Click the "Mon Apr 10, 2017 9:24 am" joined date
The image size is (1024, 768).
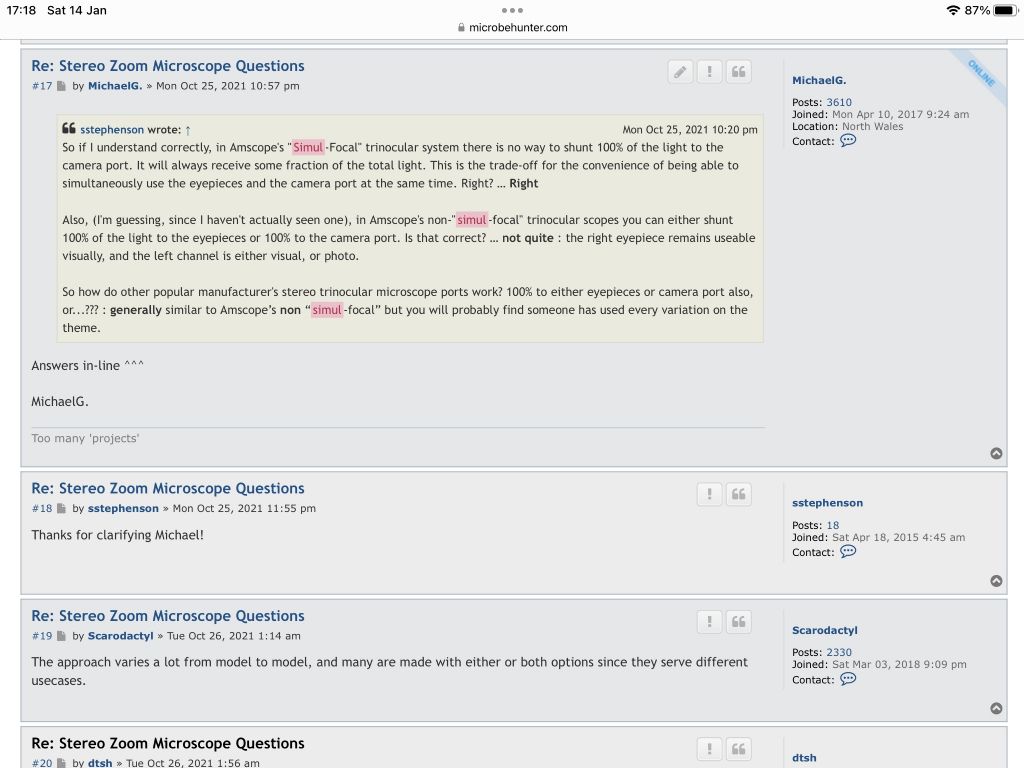tap(901, 114)
